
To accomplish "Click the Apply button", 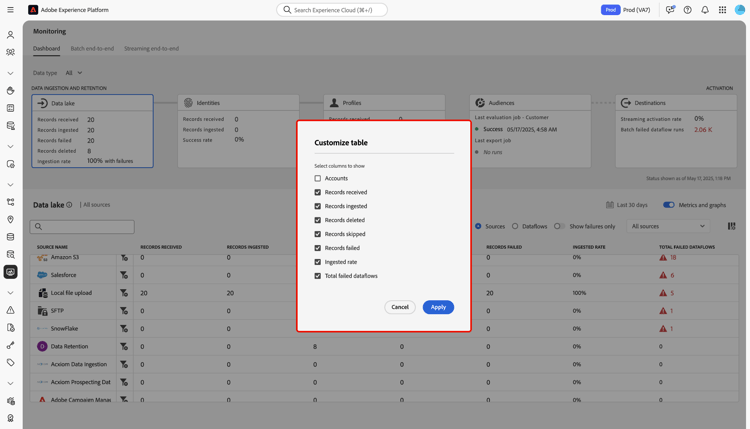I will coord(438,307).
